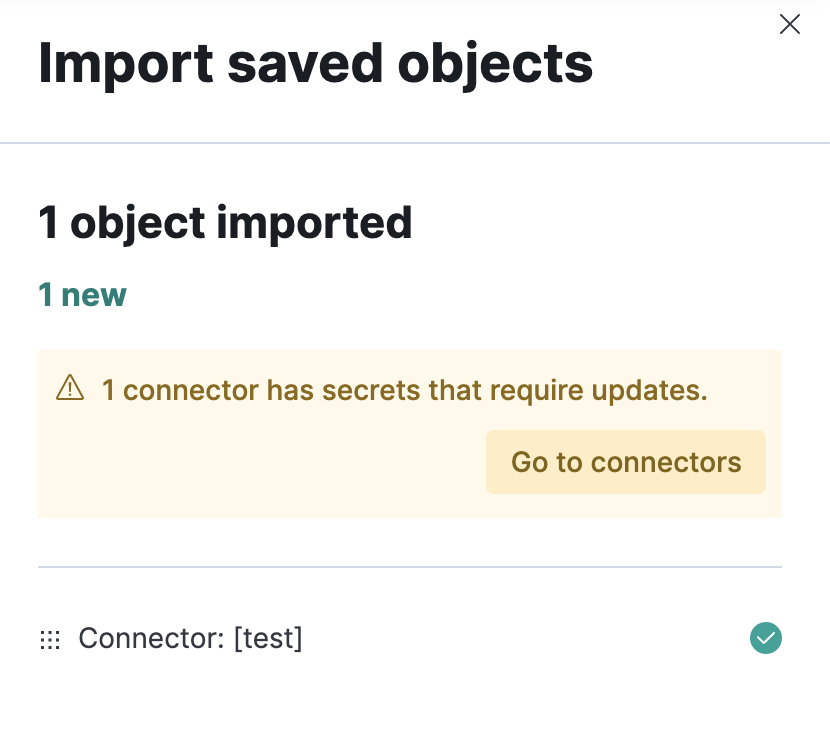This screenshot has width=830, height=736.
Task: Close the Import saved objects flyout
Action: click(789, 24)
